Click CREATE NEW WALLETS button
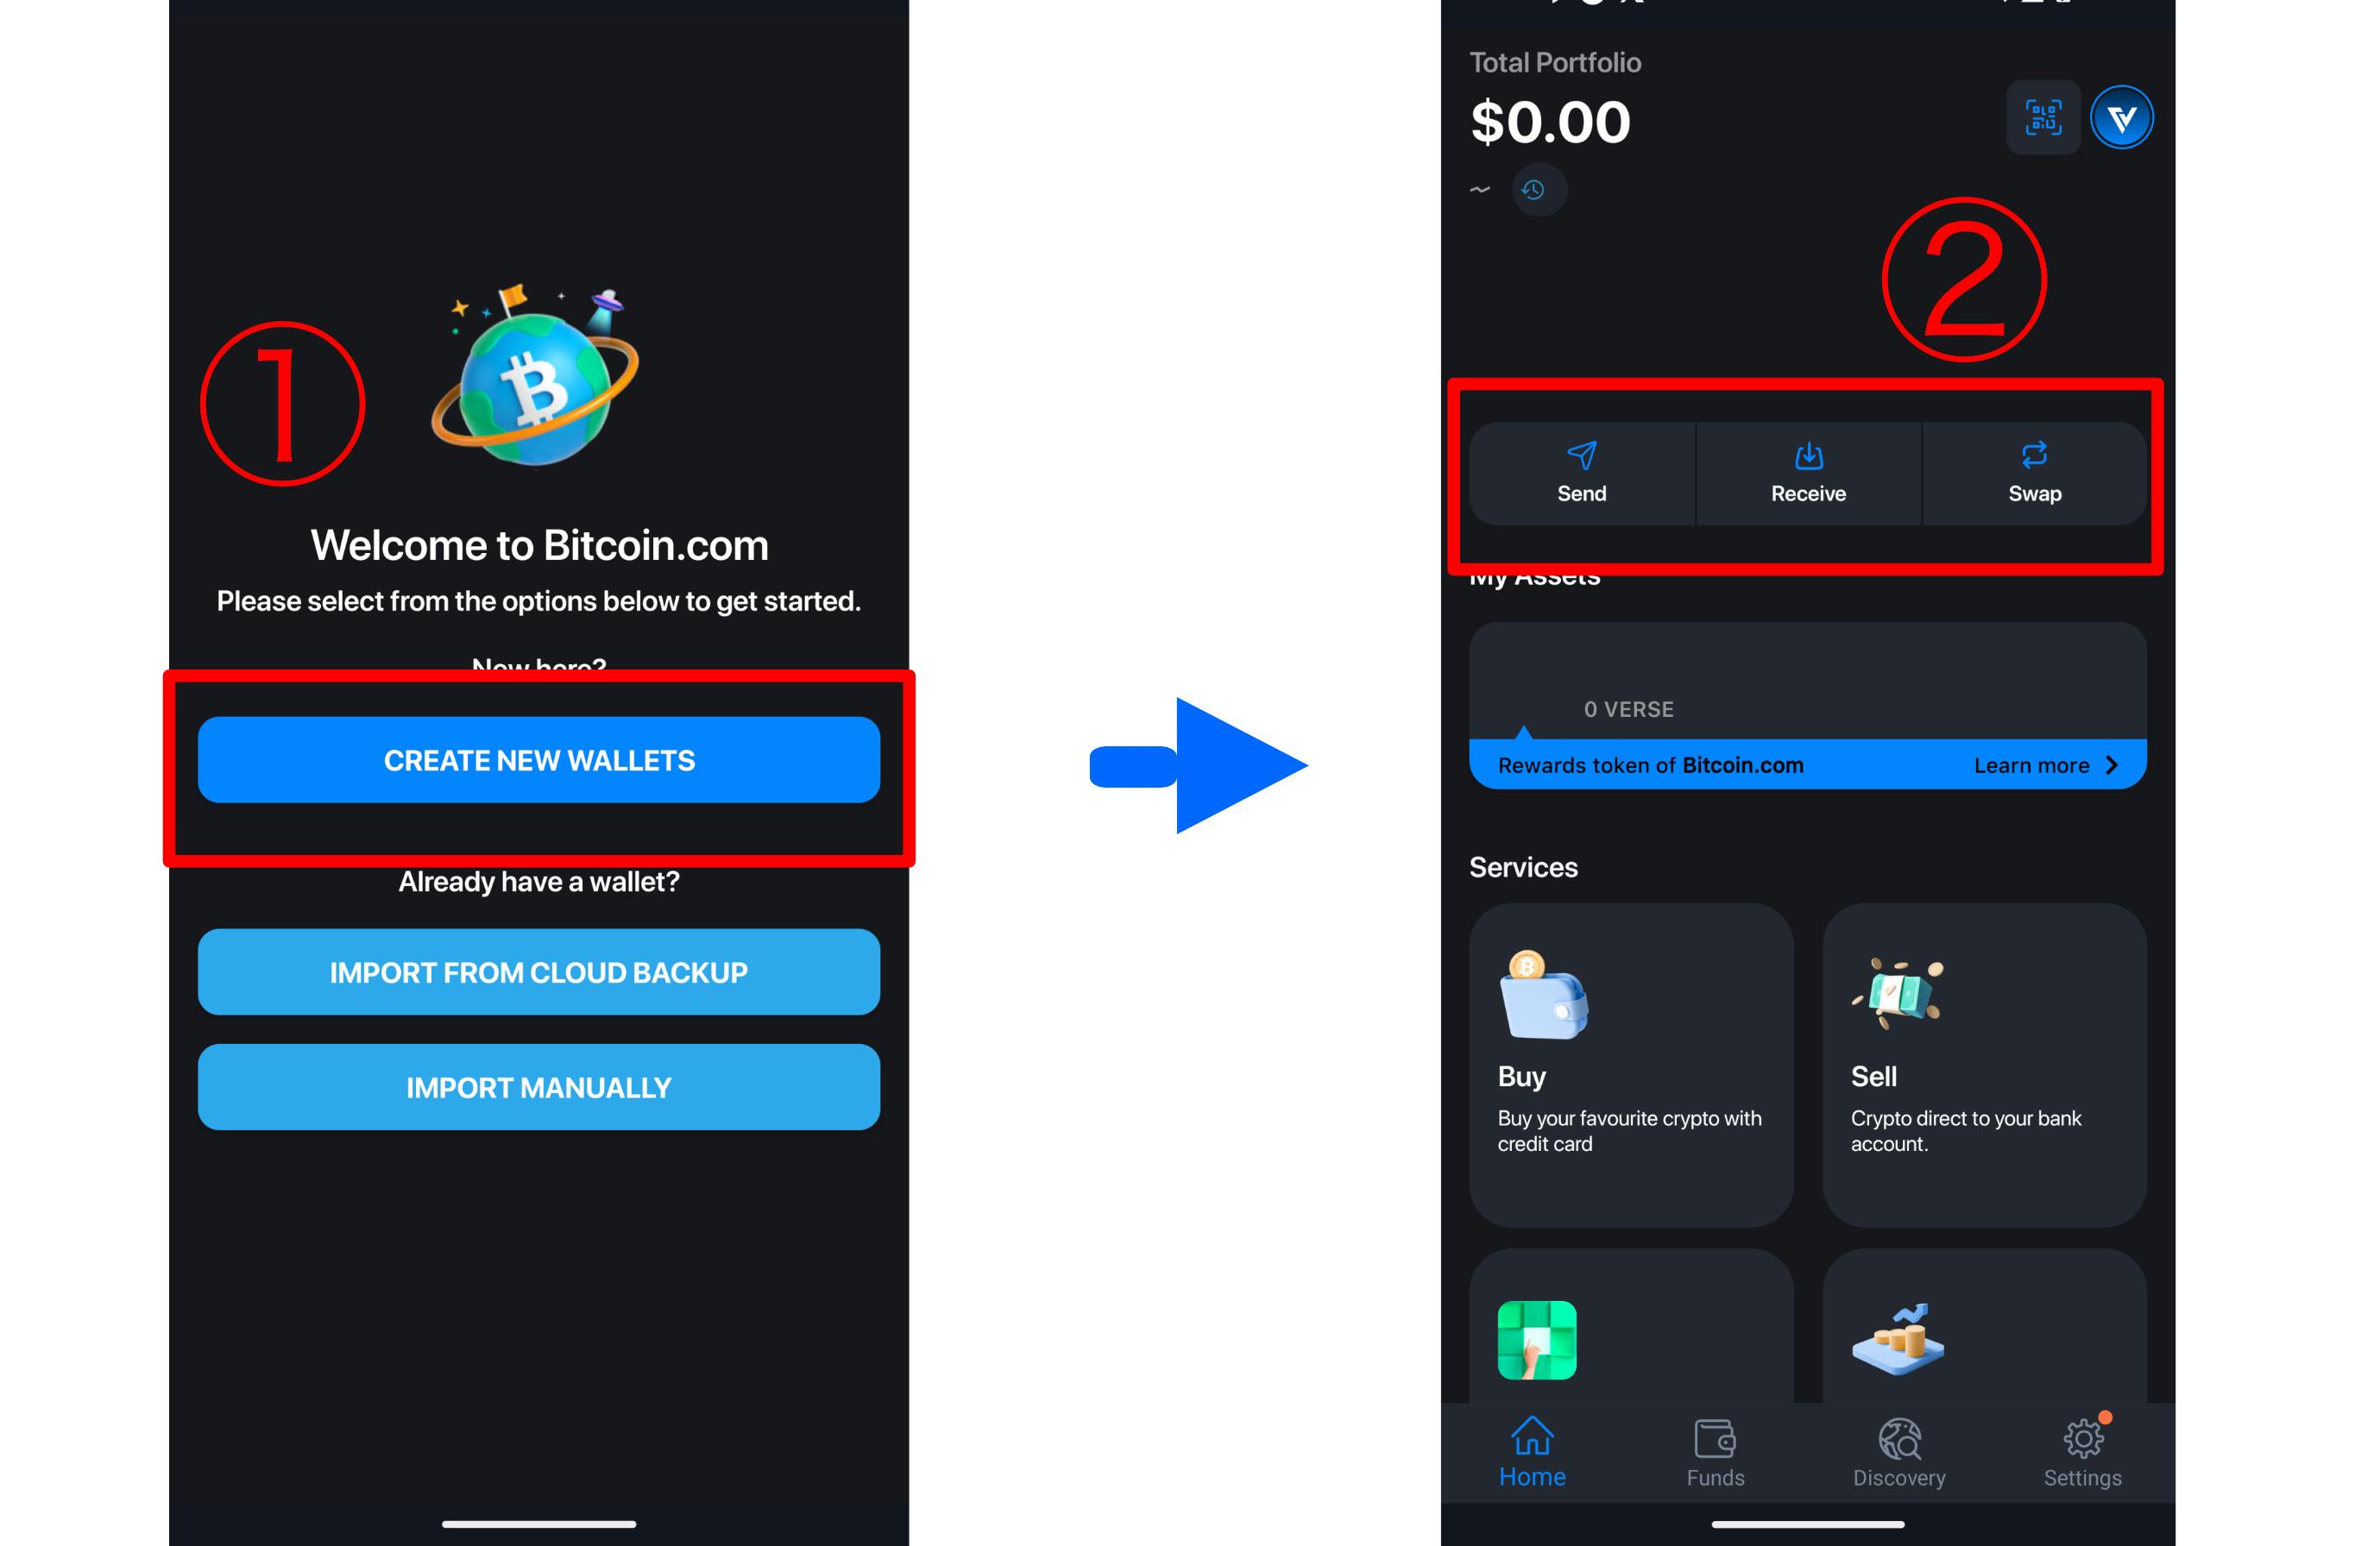2380x1546 pixels. click(538, 758)
